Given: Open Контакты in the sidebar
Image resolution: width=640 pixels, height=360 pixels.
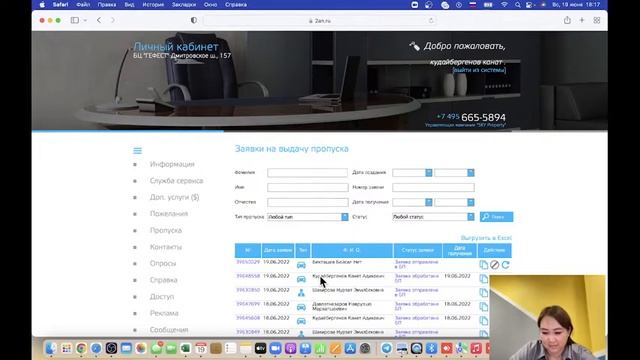Looking at the screenshot, I should 166,247.
